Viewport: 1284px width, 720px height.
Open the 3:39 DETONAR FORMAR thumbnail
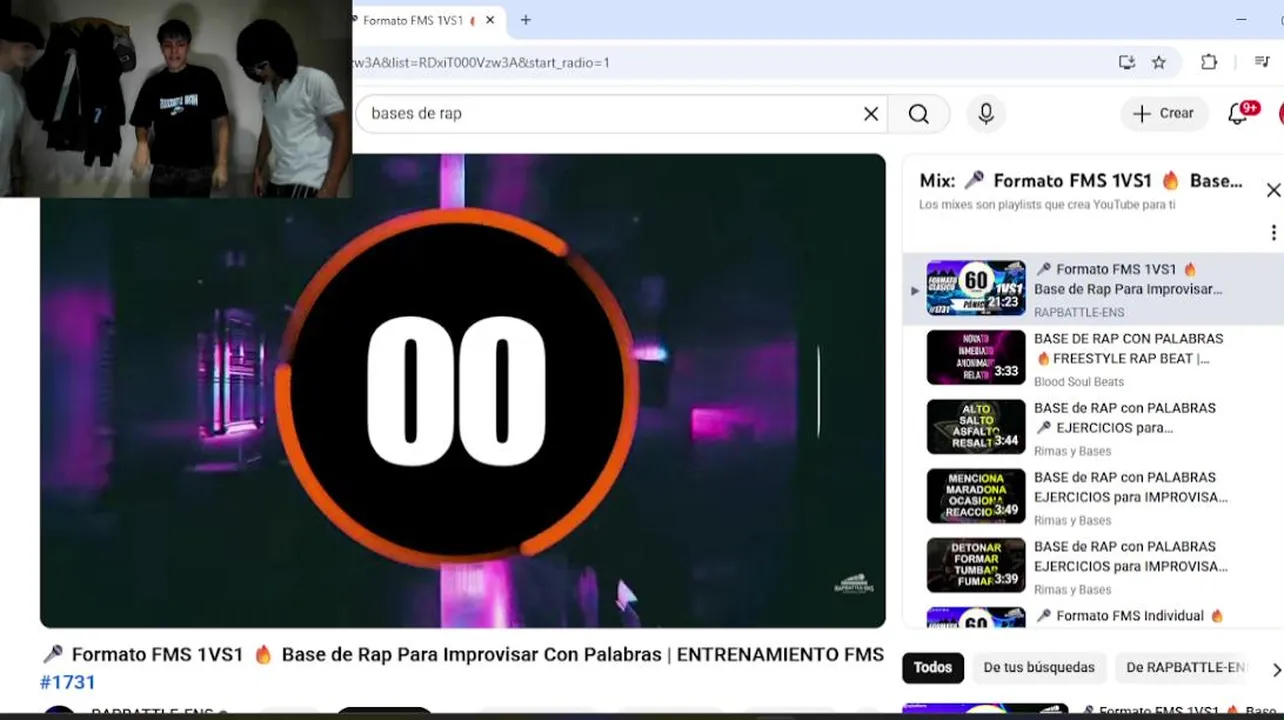[x=976, y=565]
